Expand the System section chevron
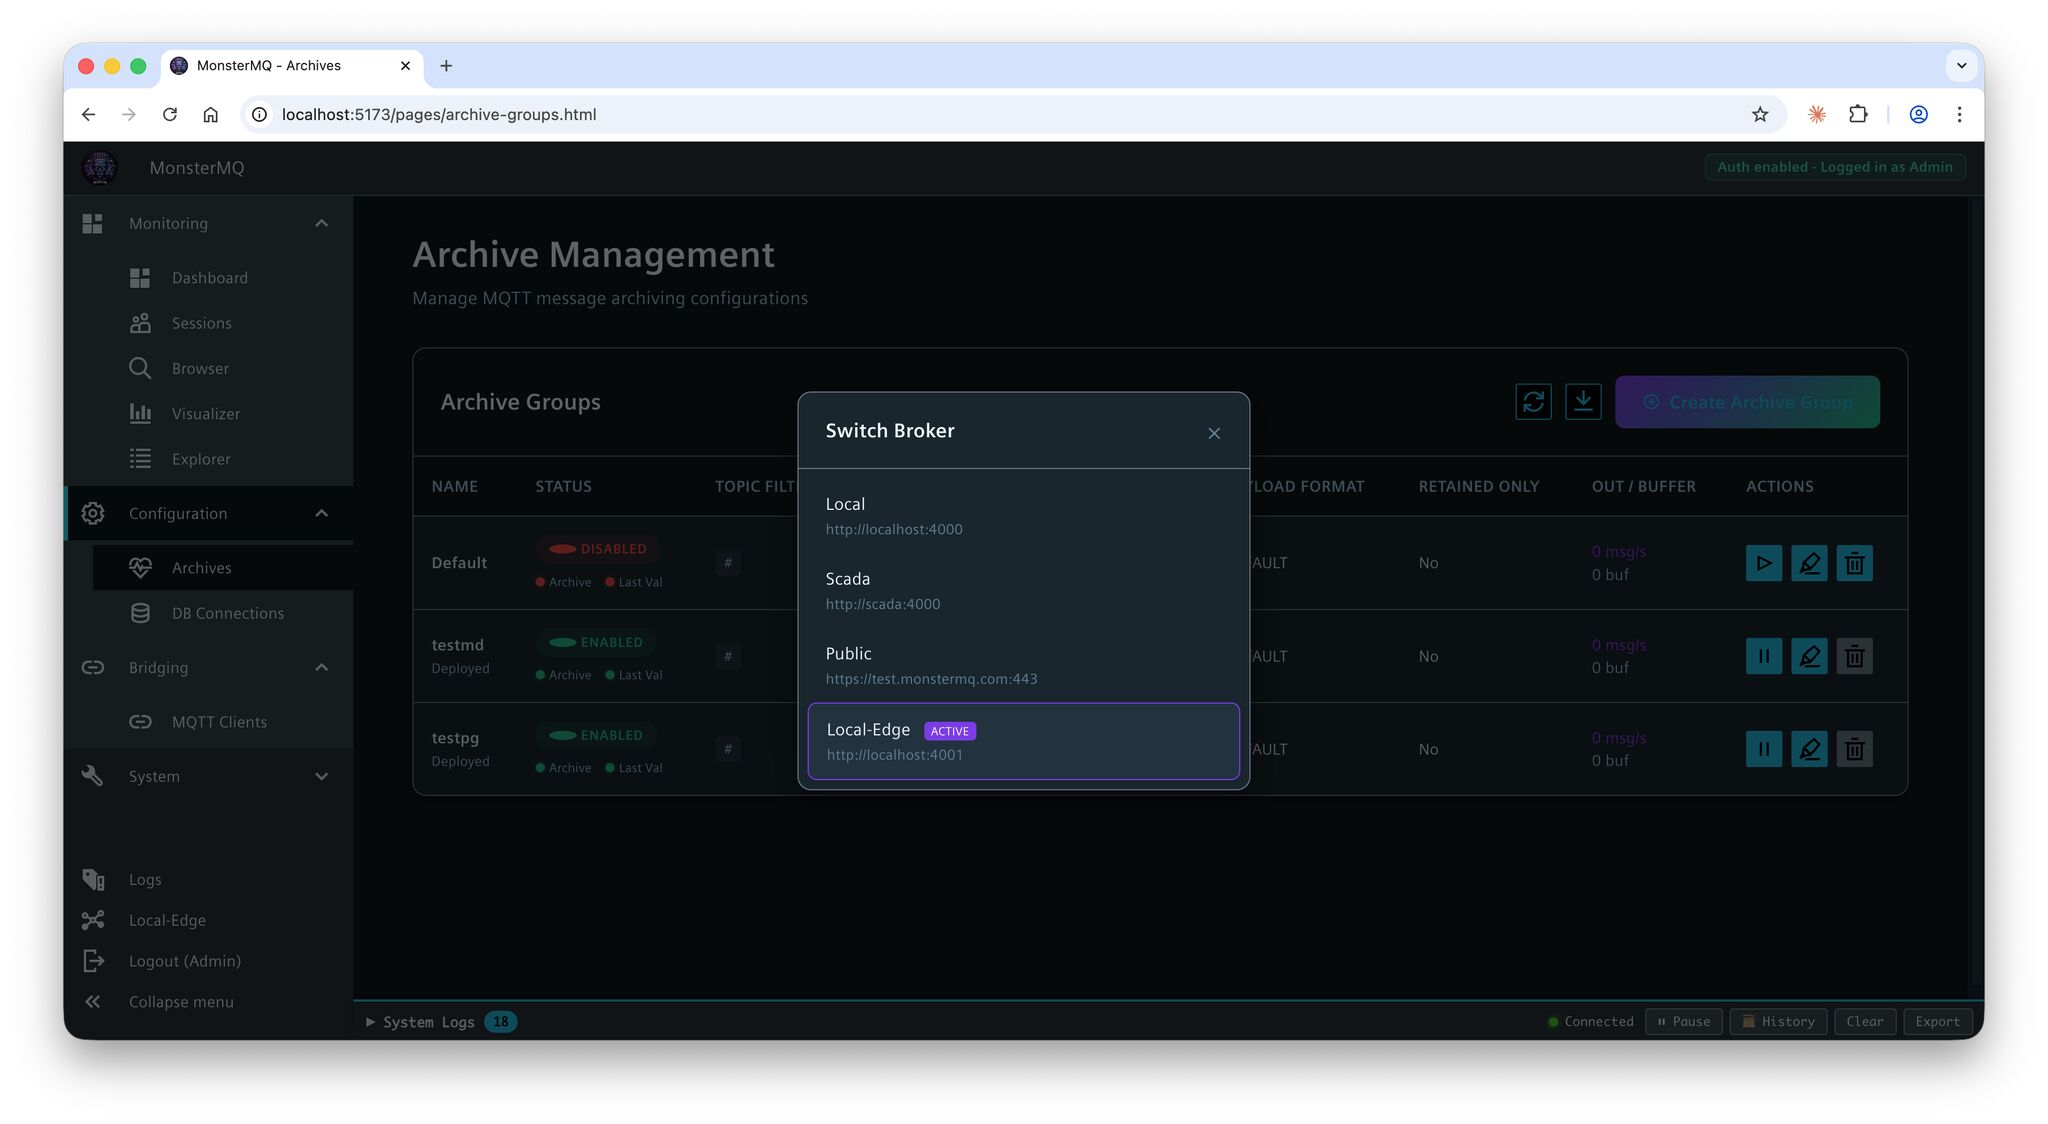Screen dimensions: 2048x1124 click(x=321, y=776)
